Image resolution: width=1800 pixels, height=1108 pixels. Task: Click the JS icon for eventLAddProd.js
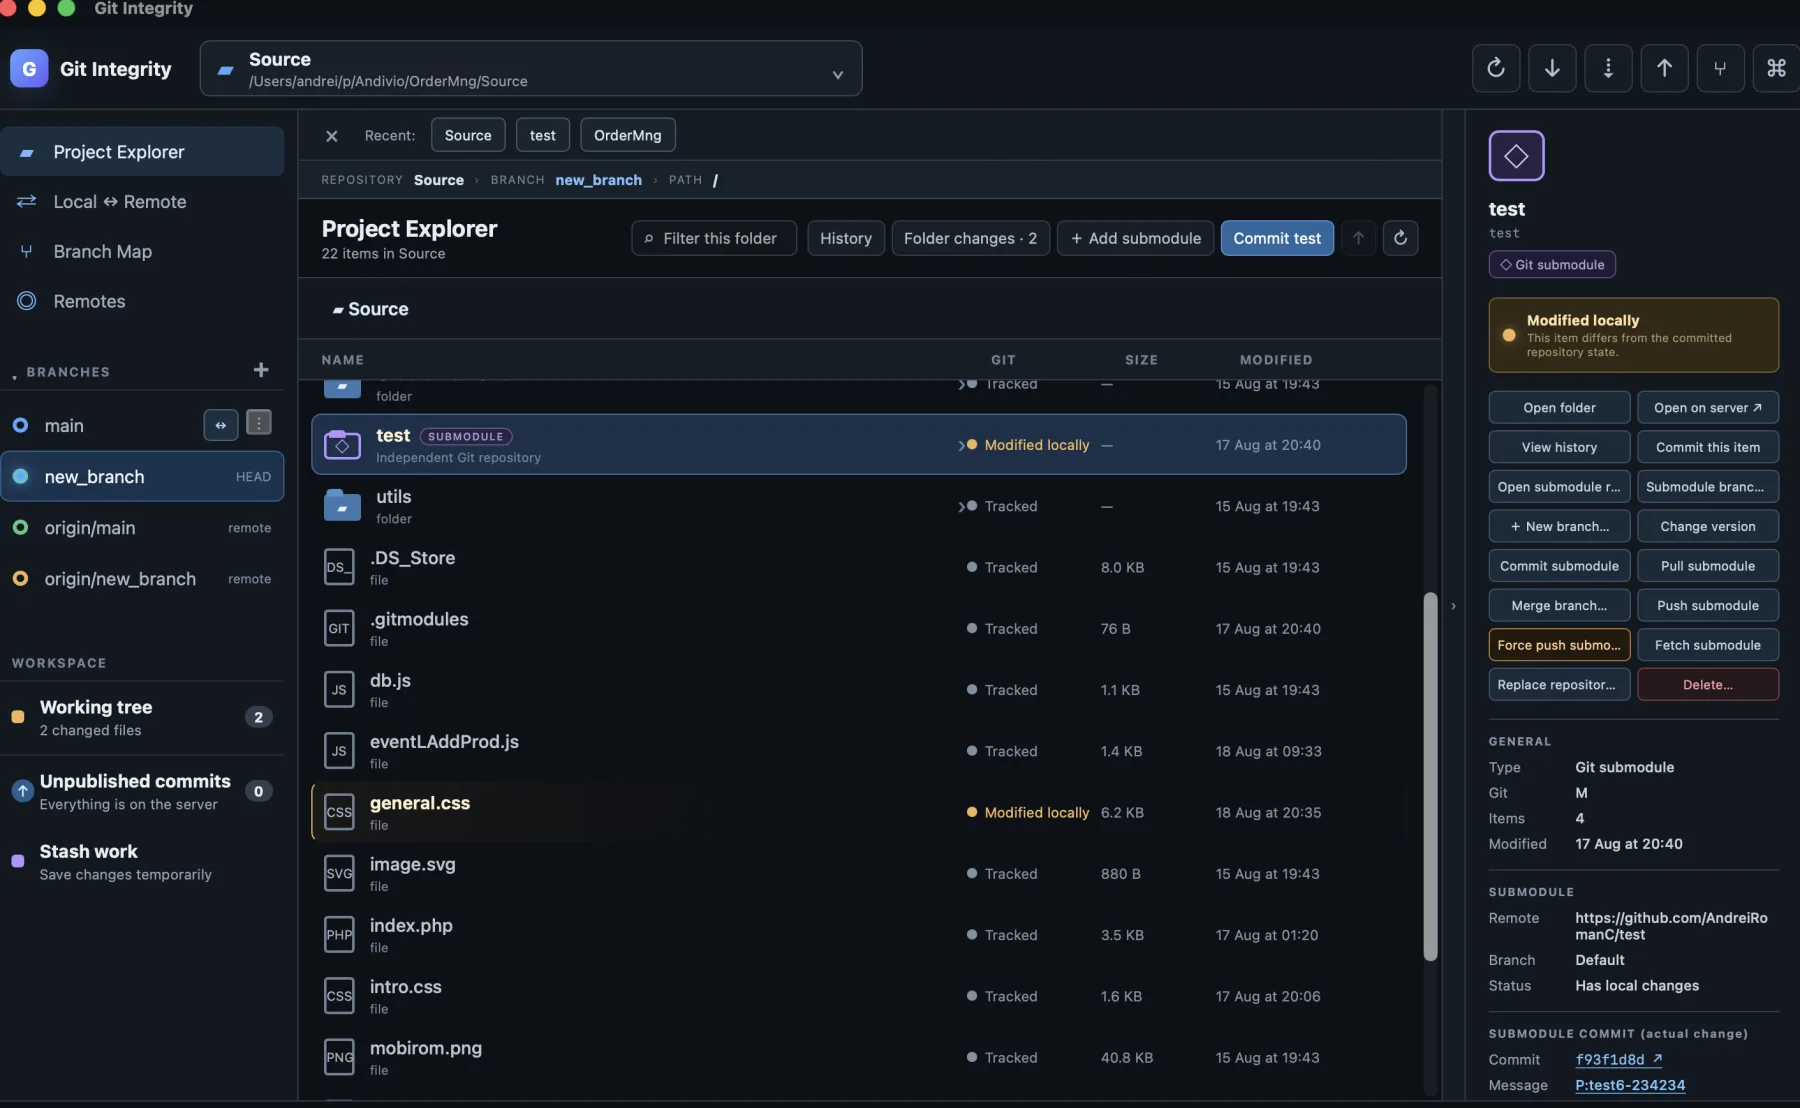339,751
